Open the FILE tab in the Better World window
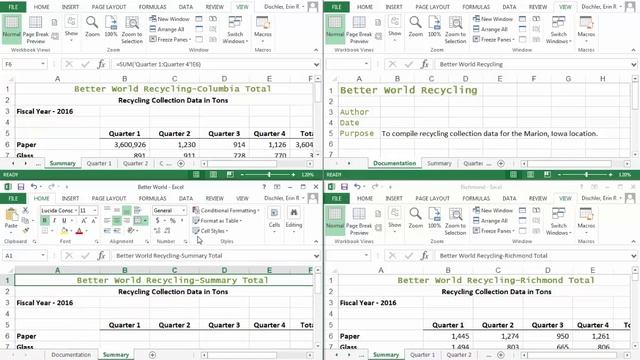Image resolution: width=640 pixels, height=360 pixels. (13, 198)
